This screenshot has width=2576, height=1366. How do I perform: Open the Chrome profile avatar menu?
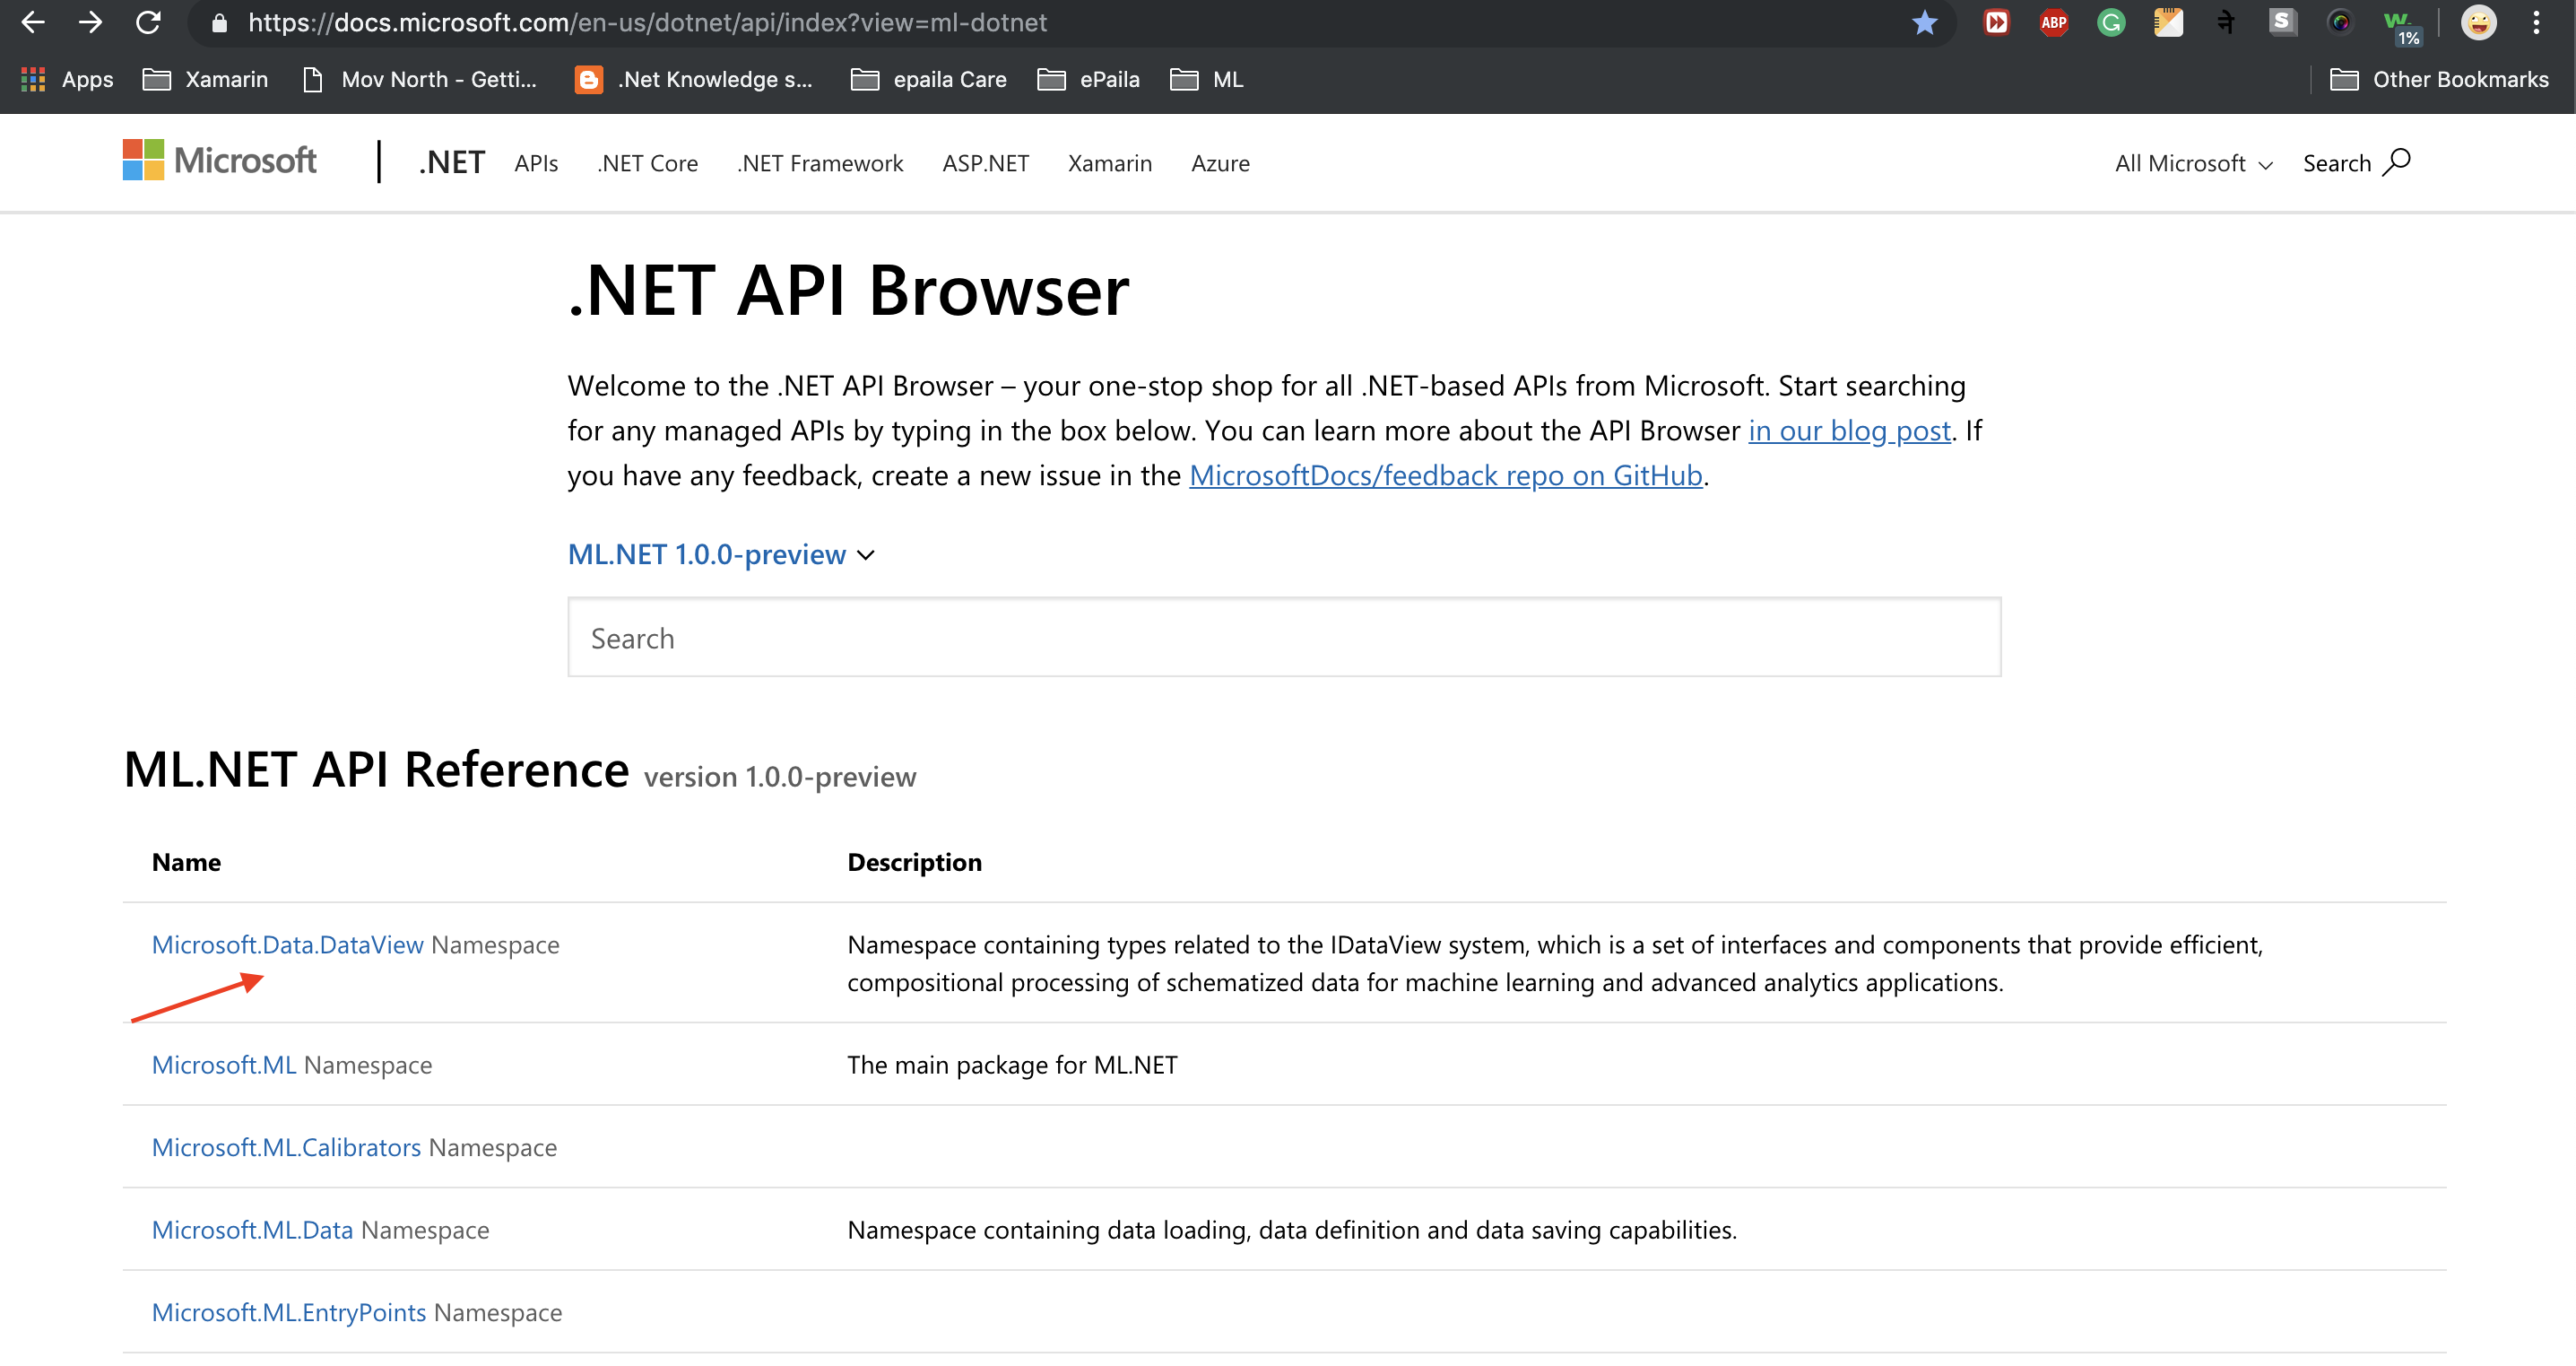(2480, 22)
